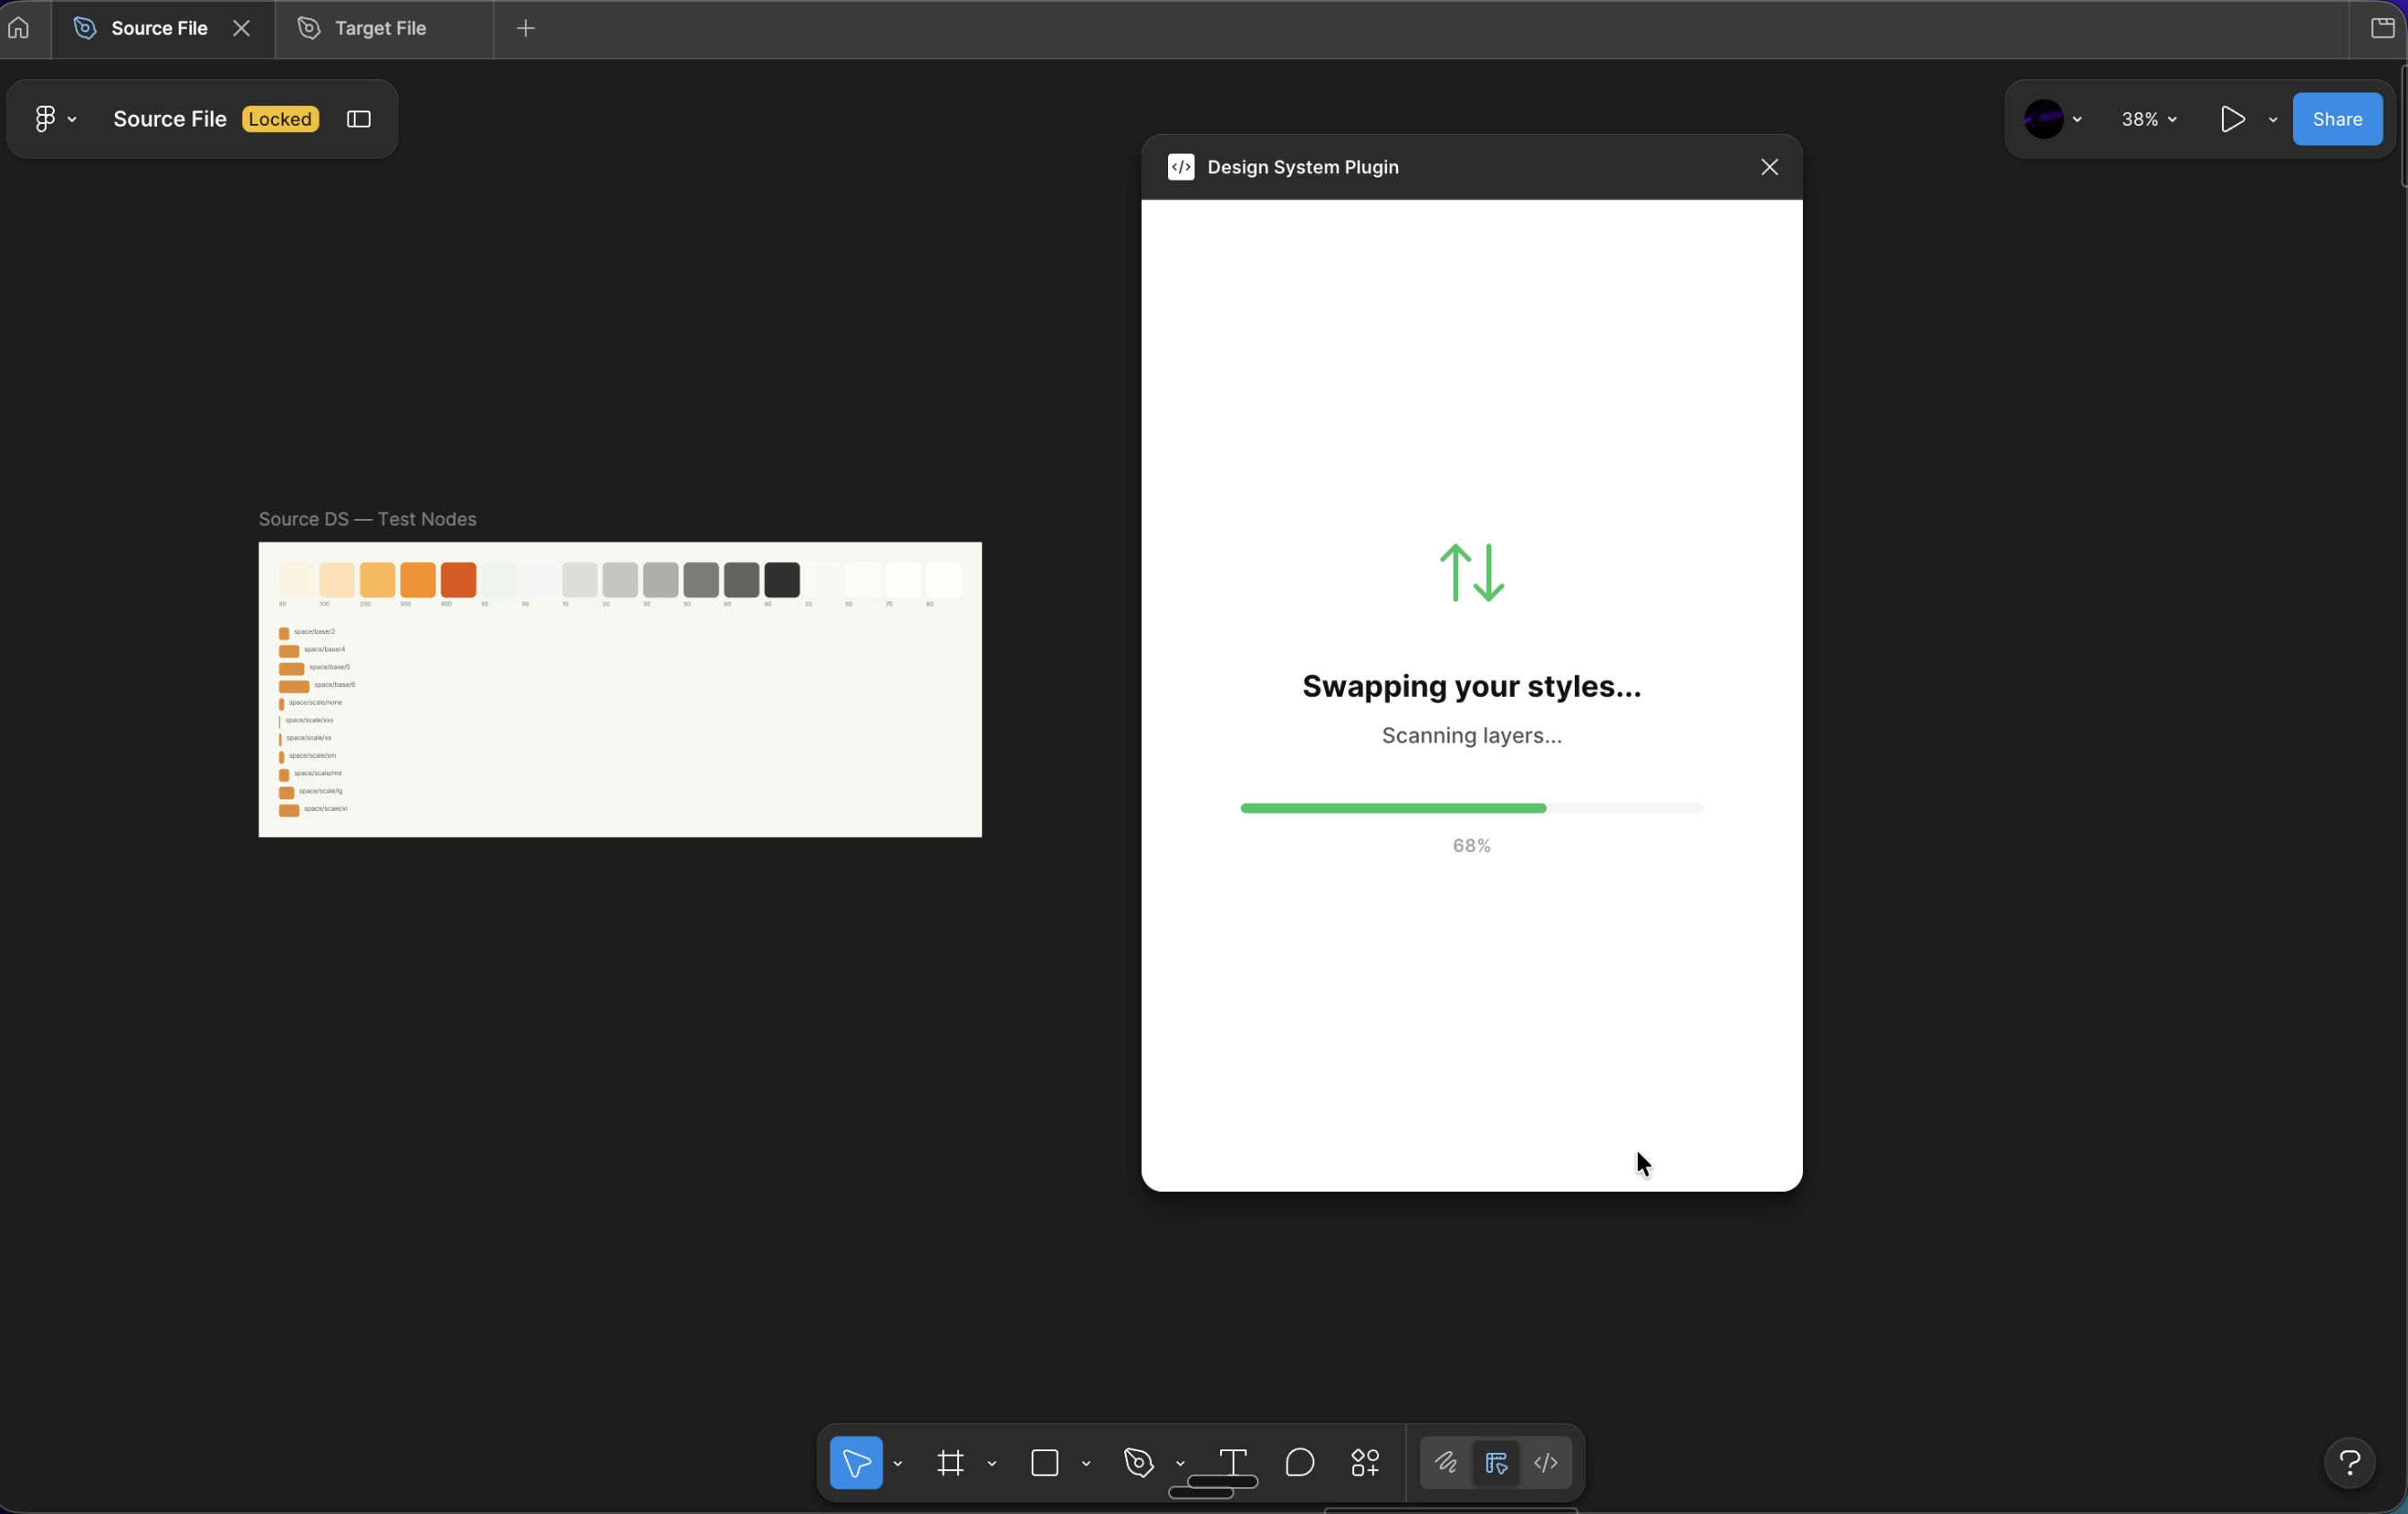Select the Pen tool
Image resolution: width=2408 pixels, height=1514 pixels.
(x=1139, y=1463)
